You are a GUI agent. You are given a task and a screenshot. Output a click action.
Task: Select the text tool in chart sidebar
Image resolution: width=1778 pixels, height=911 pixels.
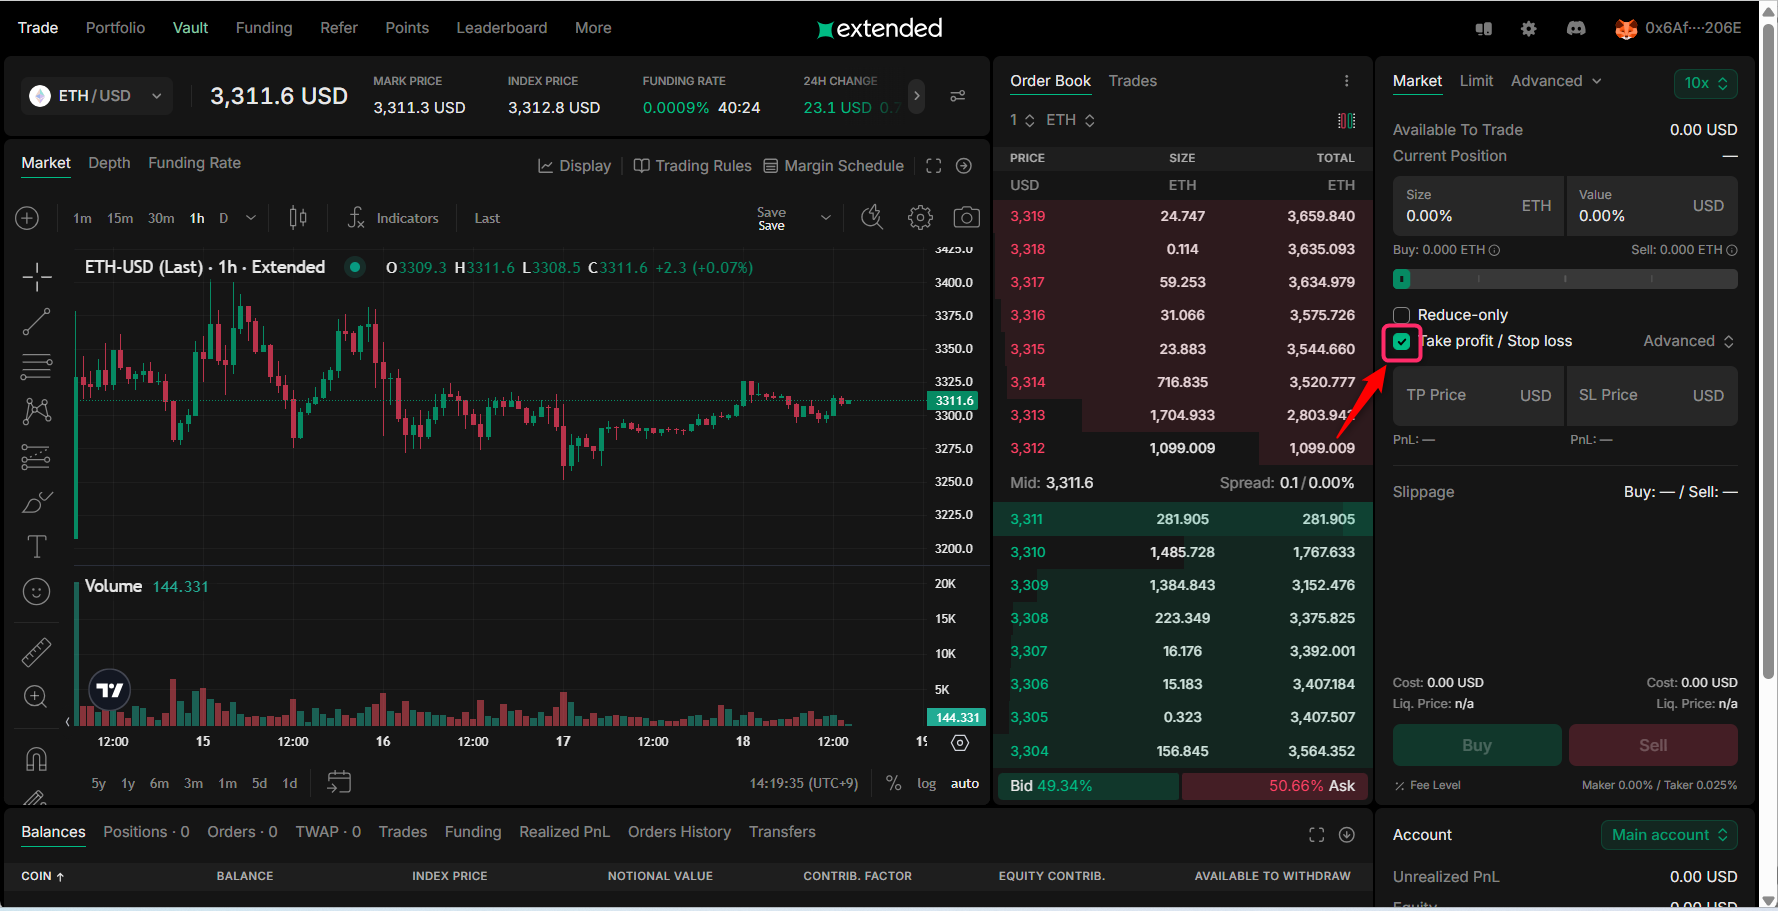coord(37,547)
